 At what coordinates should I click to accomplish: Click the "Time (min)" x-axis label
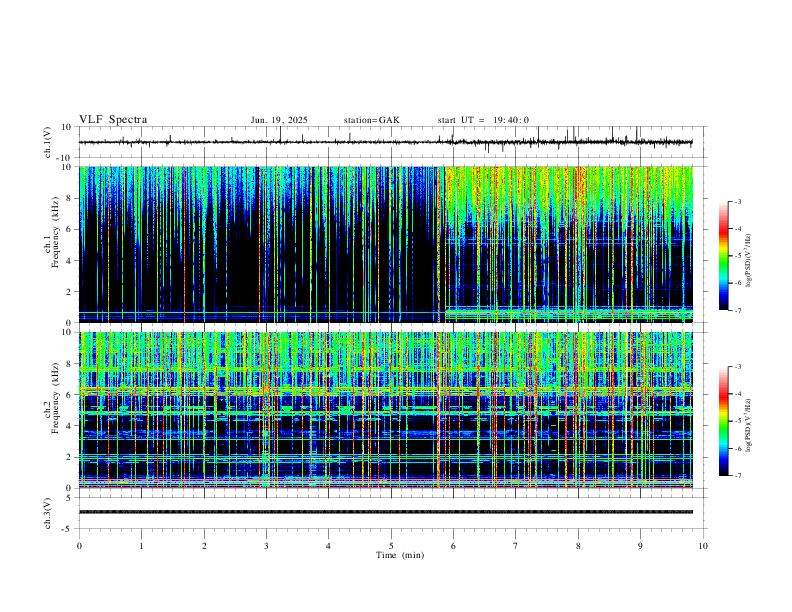[400, 555]
